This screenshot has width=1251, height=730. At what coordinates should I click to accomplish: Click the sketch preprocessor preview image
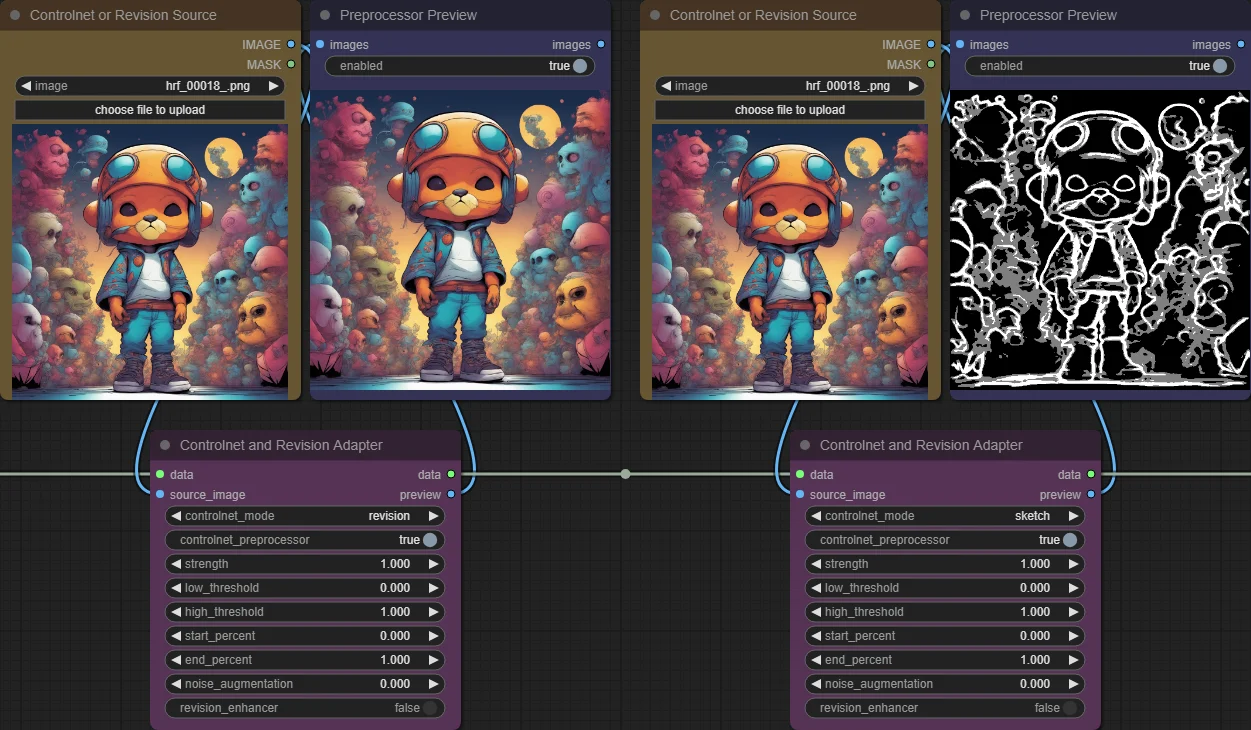pyautogui.click(x=1100, y=240)
